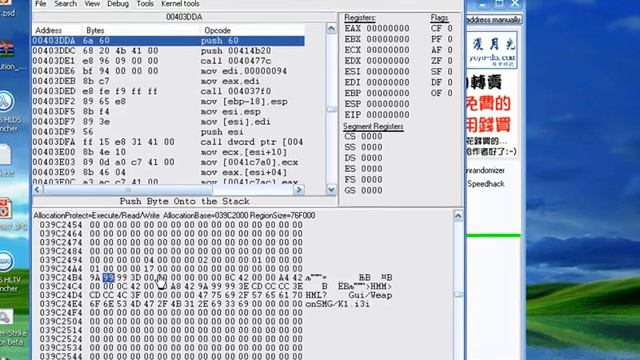The width and height of the screenshot is (640, 360).
Task: Click the hex dump scroll up arrow
Action: [x=458, y=216]
